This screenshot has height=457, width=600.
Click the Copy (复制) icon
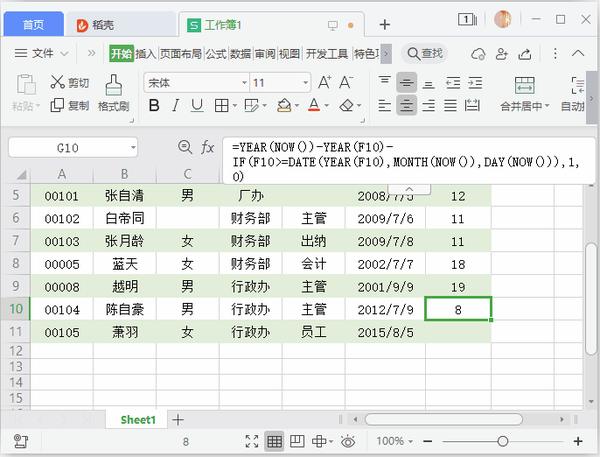(x=57, y=105)
